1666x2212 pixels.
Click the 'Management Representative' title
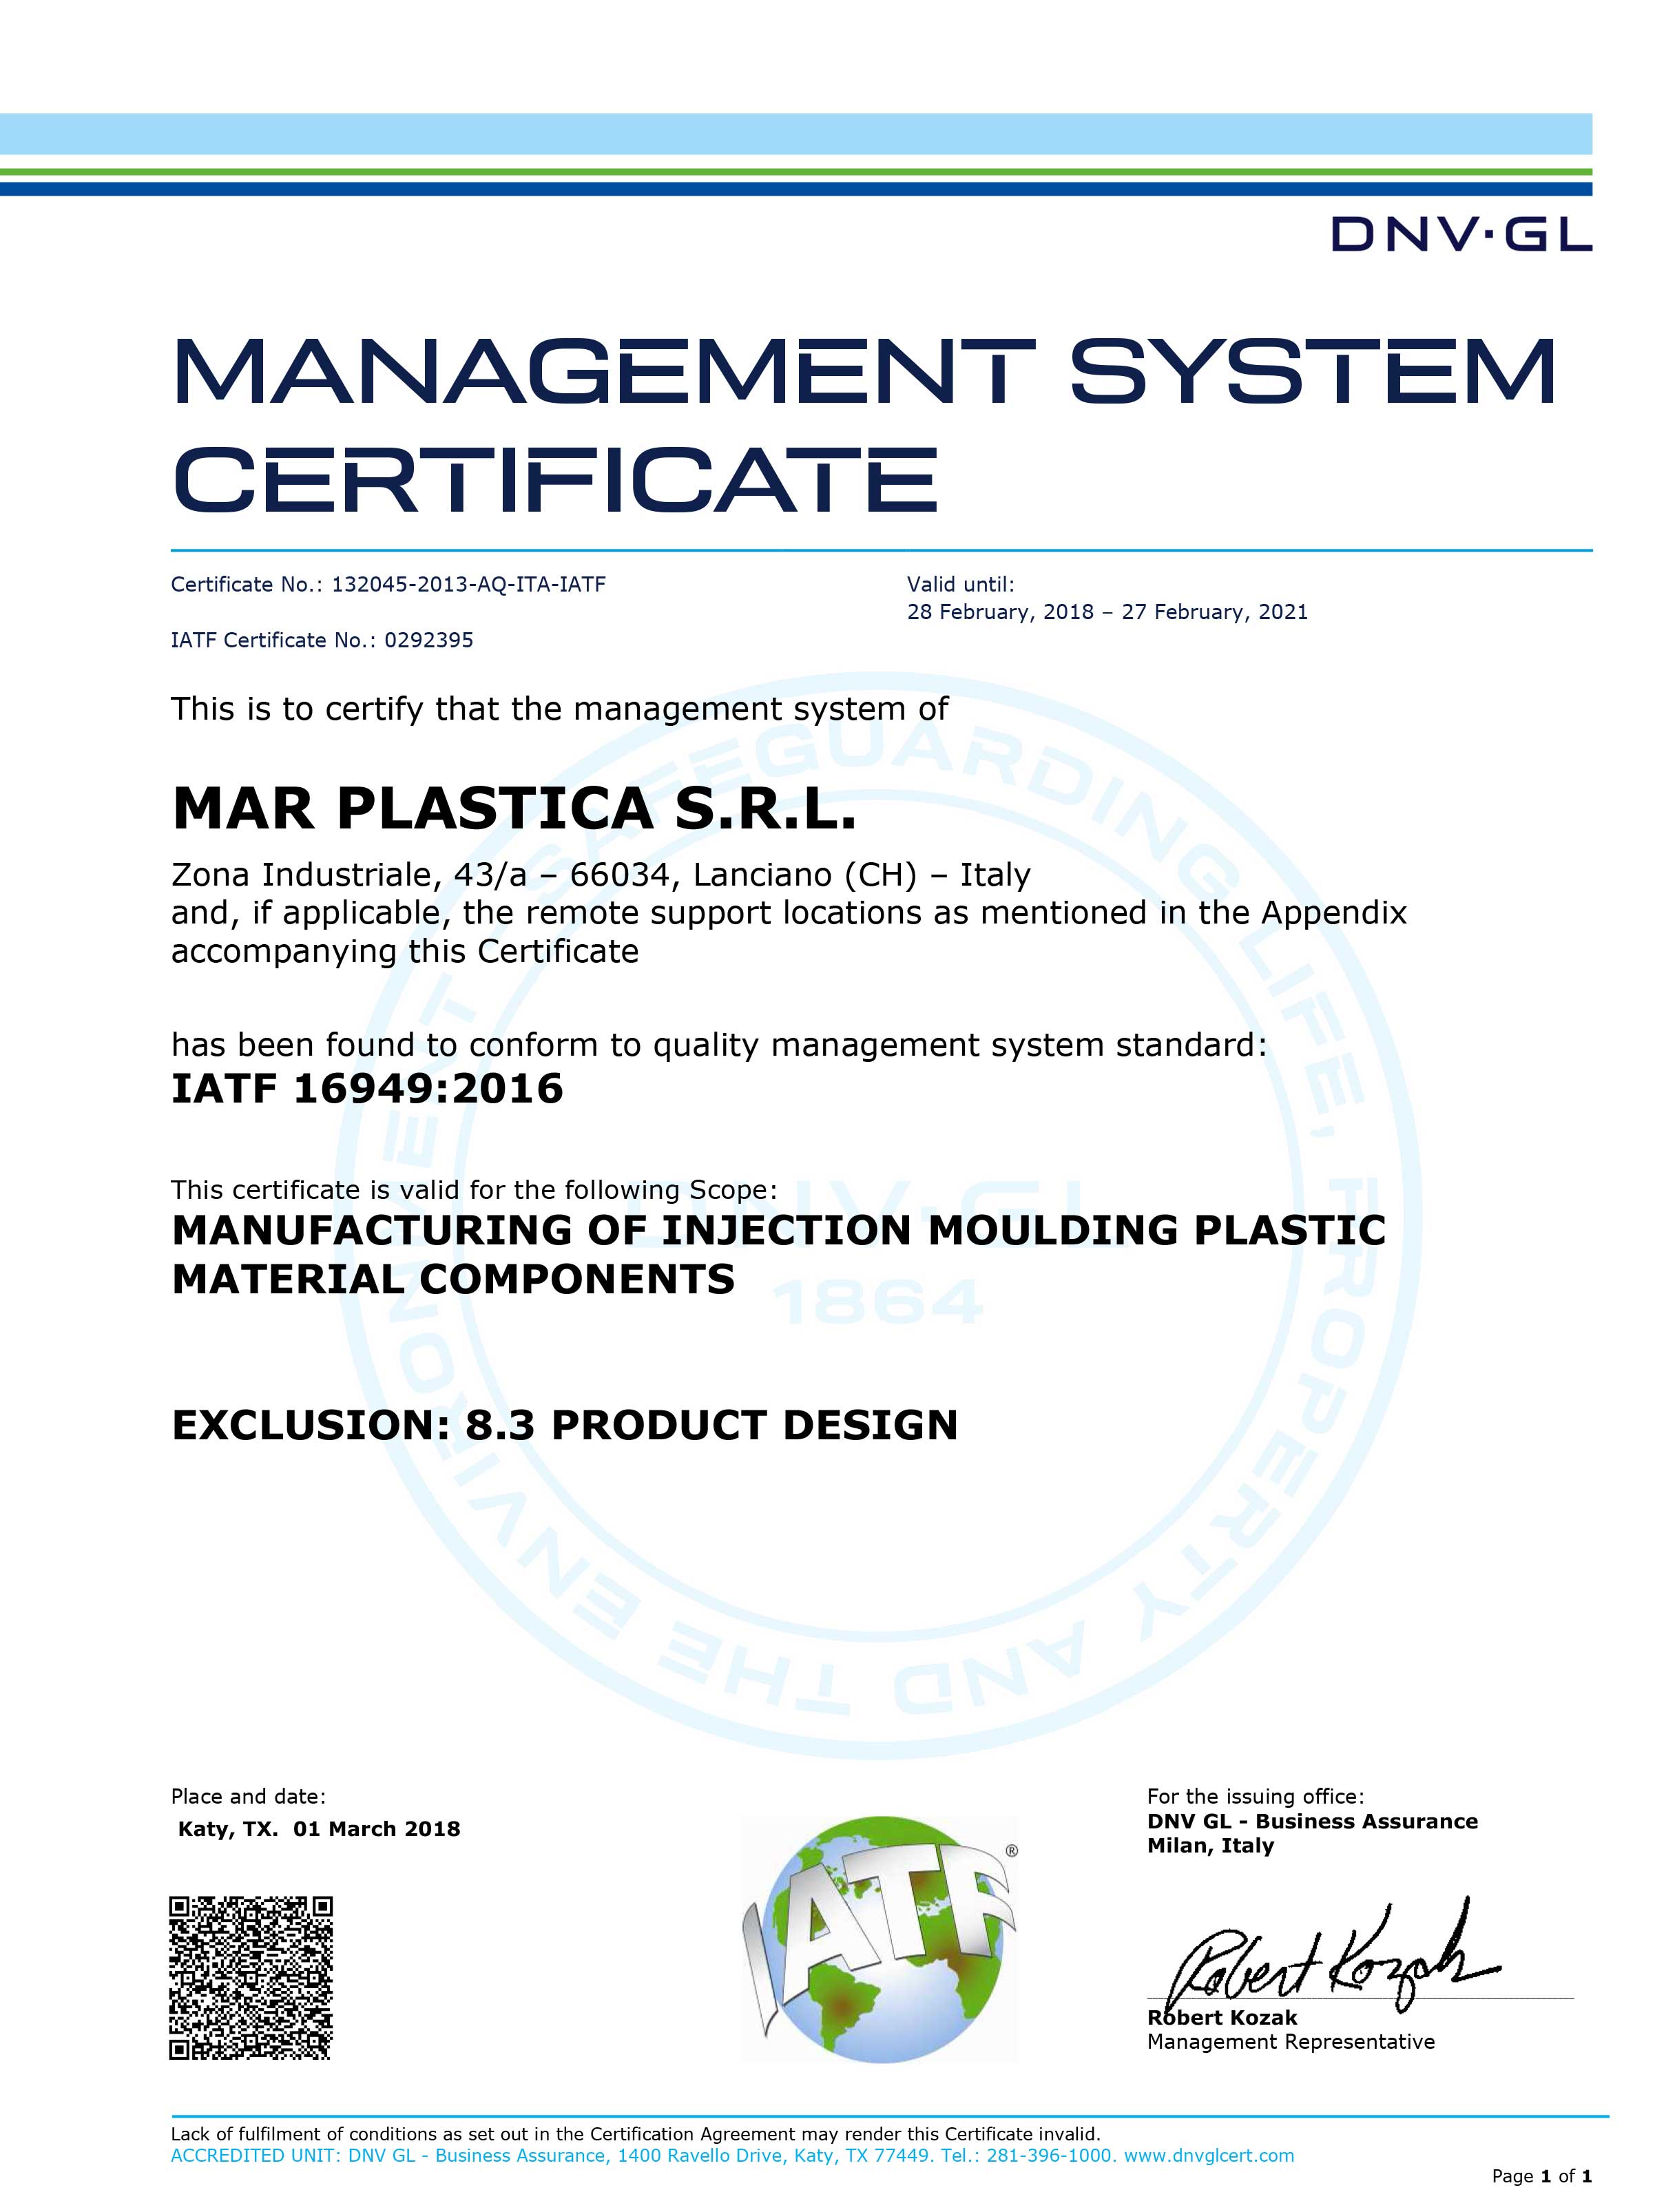[x=1291, y=2042]
